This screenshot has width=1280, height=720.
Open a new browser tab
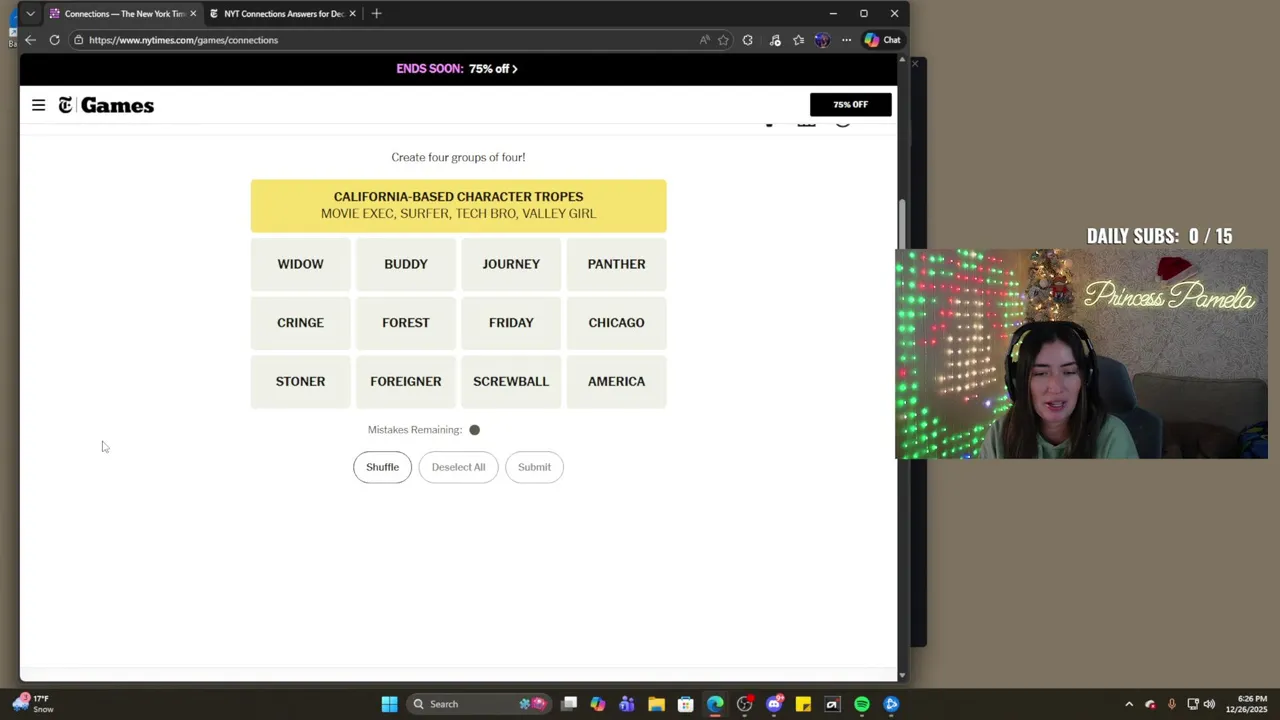(x=376, y=14)
